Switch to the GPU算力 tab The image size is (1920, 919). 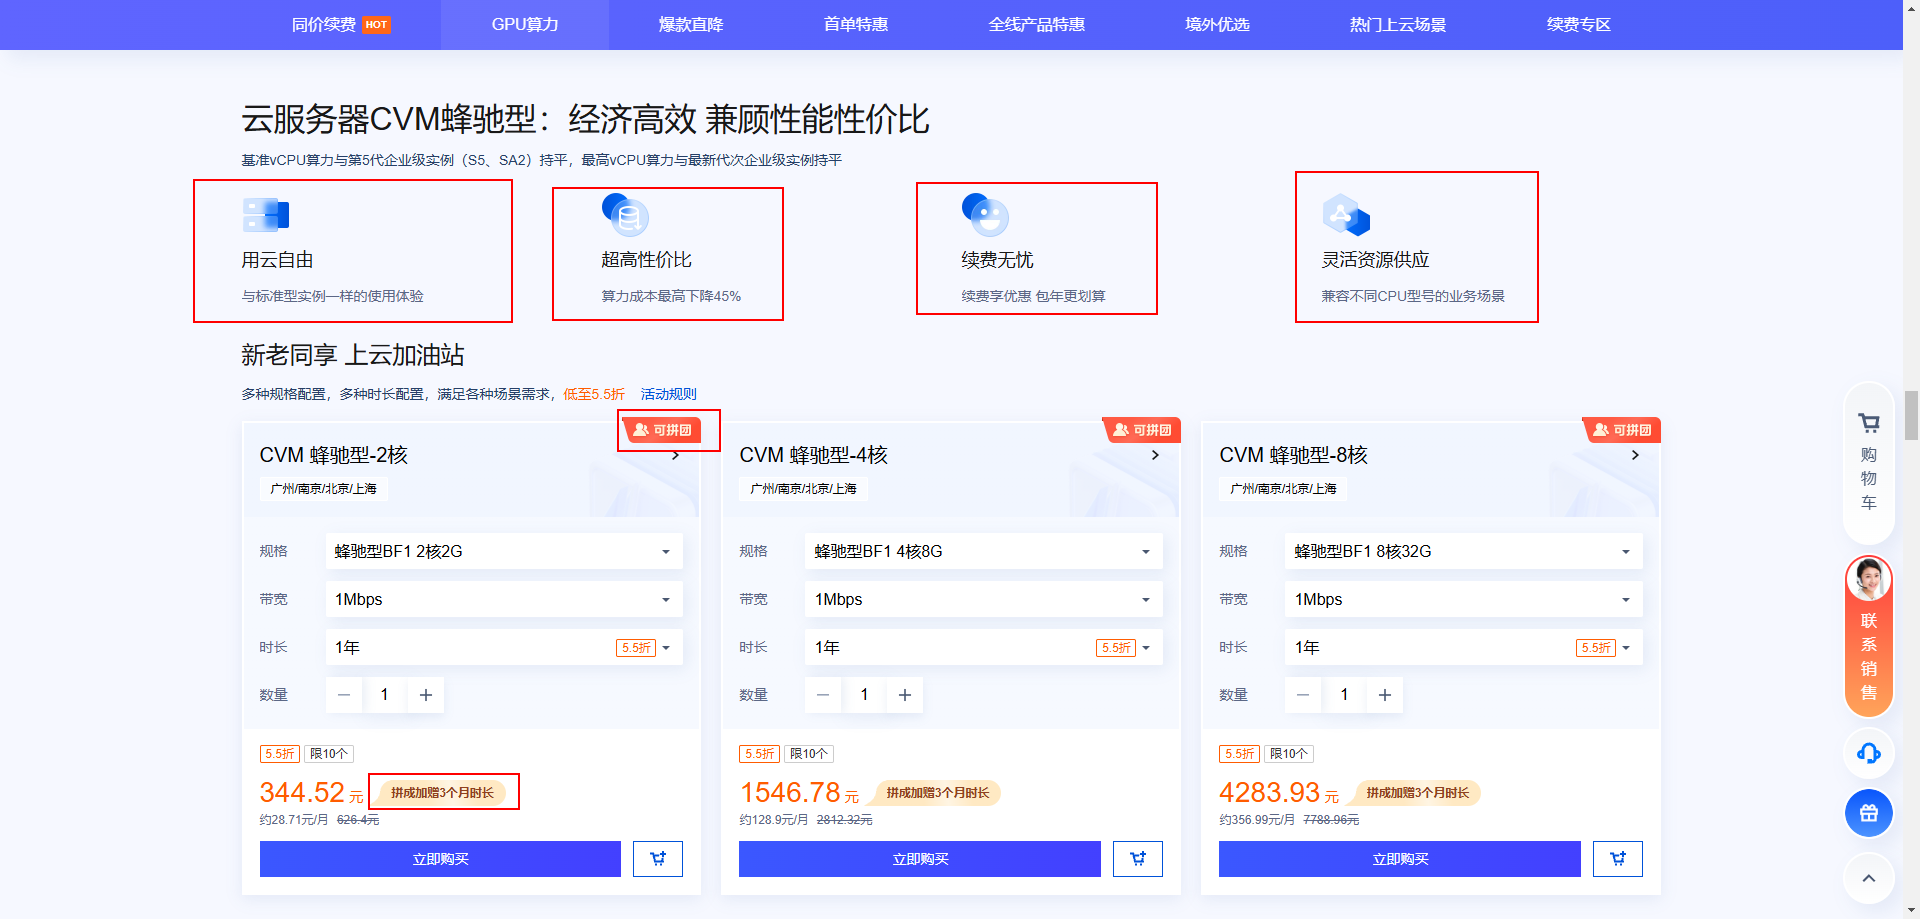click(x=525, y=24)
